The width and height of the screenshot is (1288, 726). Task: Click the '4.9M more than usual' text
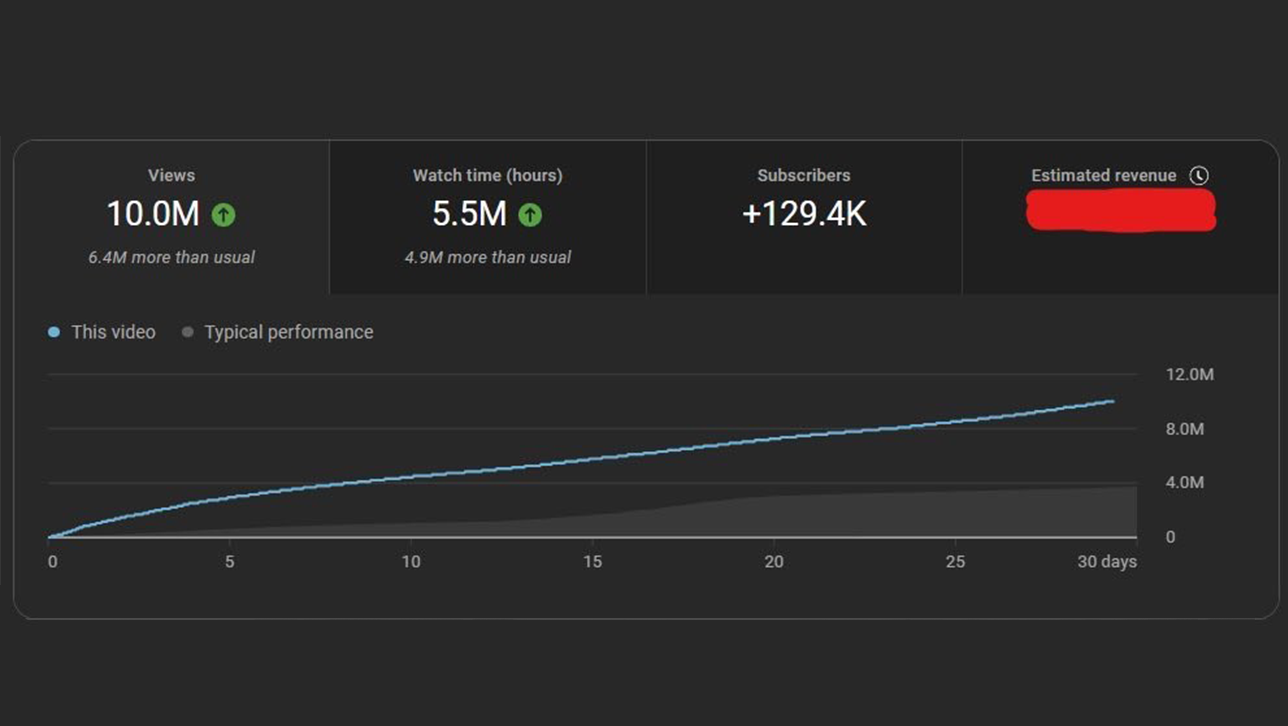pyautogui.click(x=488, y=257)
